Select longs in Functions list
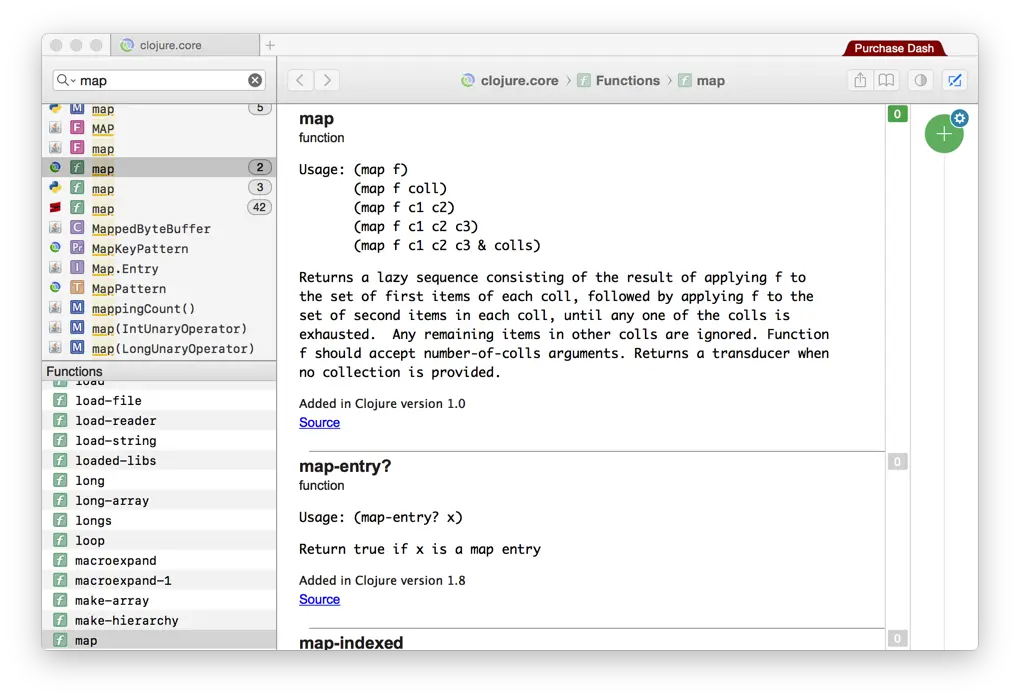 pos(159,520)
